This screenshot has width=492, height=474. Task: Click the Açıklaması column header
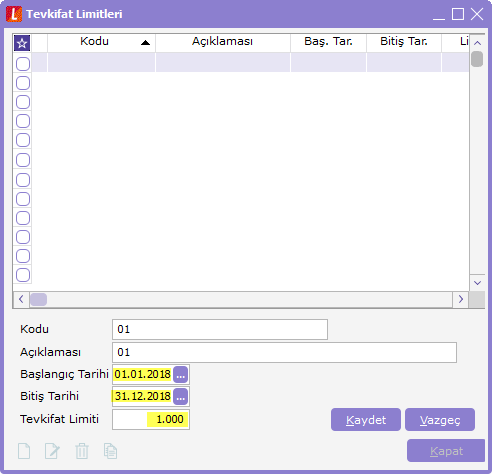(223, 42)
